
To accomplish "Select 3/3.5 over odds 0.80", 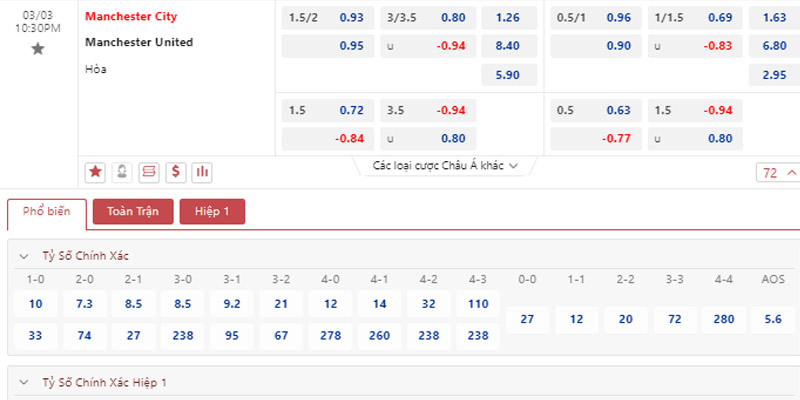I will tap(428, 18).
